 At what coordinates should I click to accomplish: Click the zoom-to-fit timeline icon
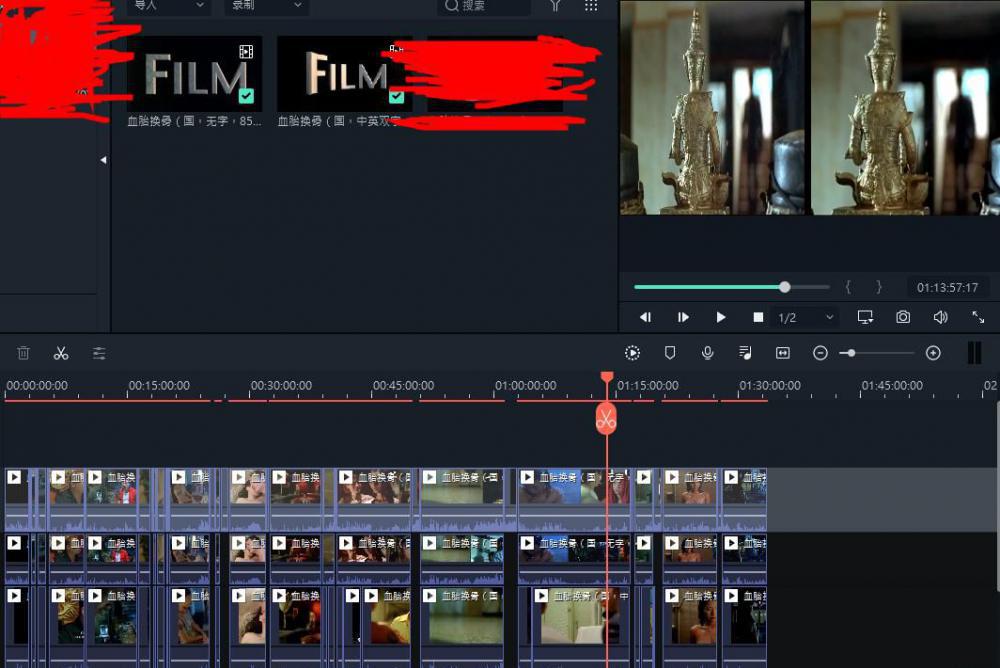click(x=783, y=353)
